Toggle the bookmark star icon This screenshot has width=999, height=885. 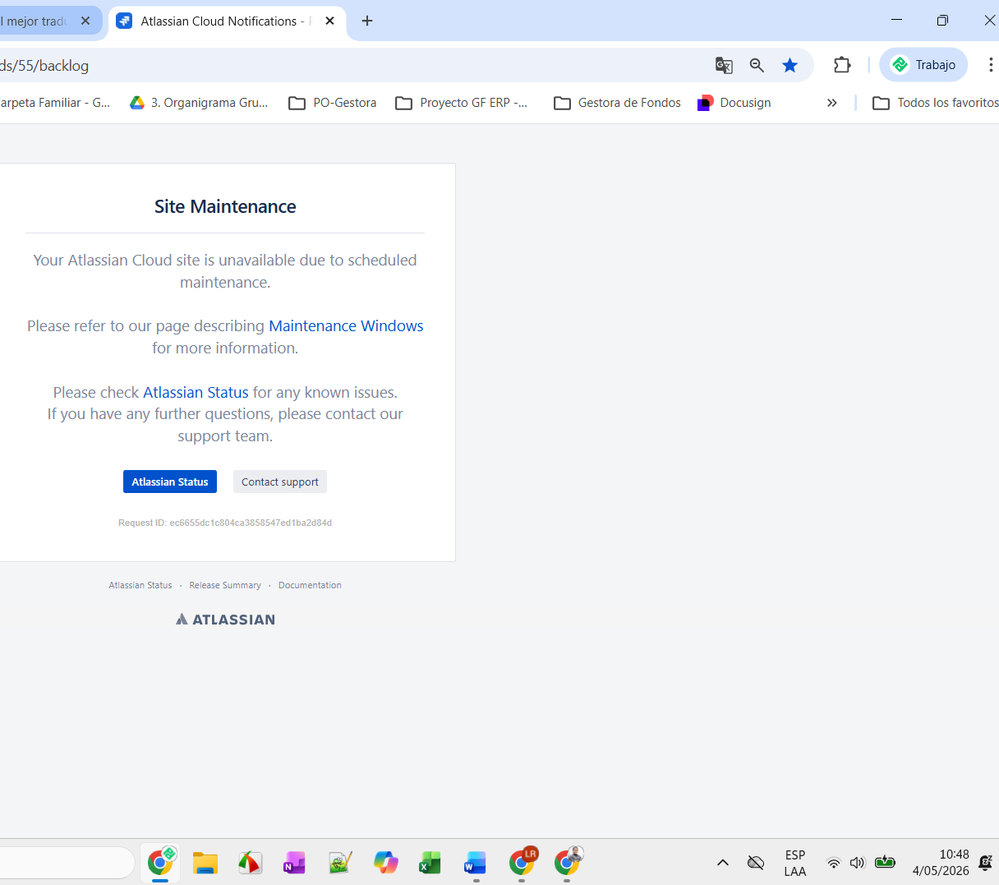point(789,65)
